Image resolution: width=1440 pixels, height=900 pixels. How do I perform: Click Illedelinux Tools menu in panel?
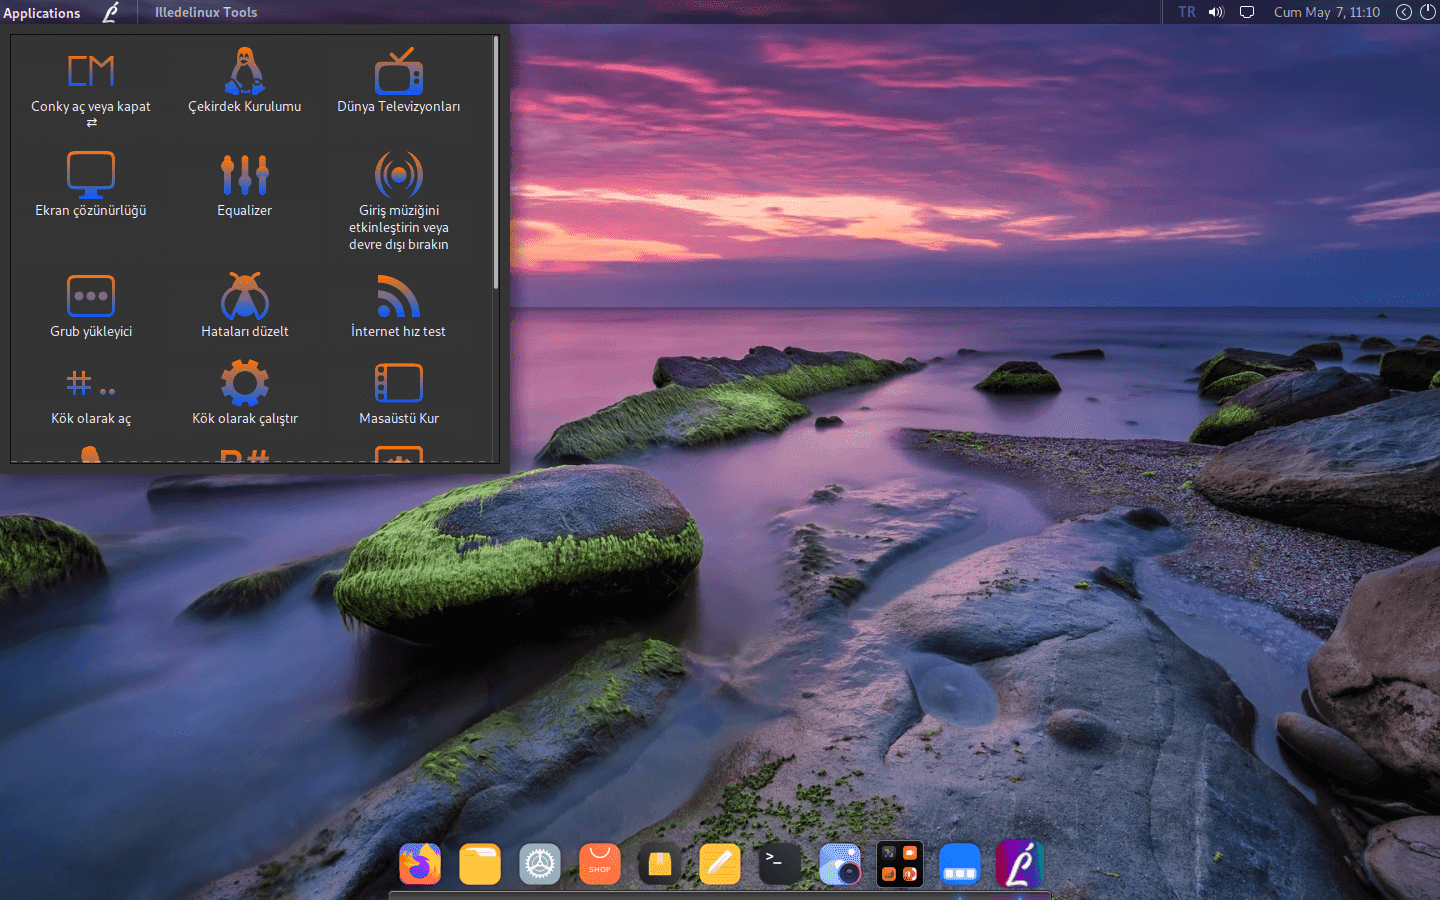[206, 12]
